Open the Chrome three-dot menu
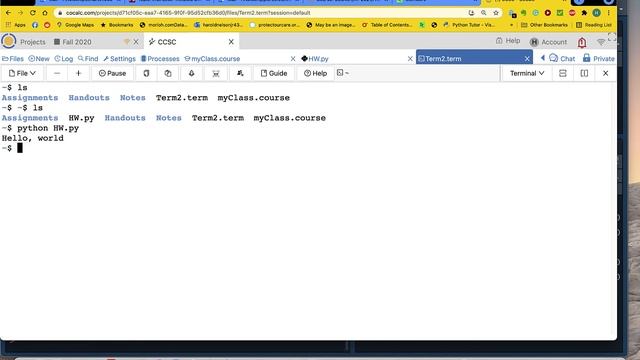The image size is (640, 360). (609, 13)
